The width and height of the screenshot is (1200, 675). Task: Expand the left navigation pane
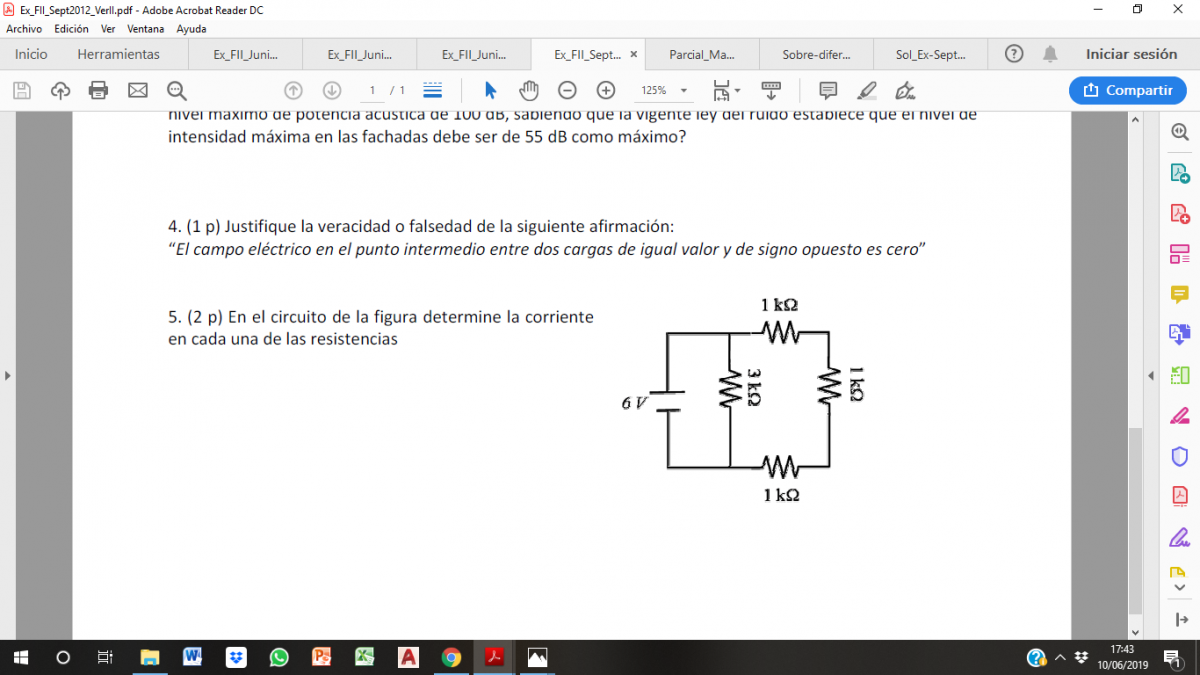7,376
